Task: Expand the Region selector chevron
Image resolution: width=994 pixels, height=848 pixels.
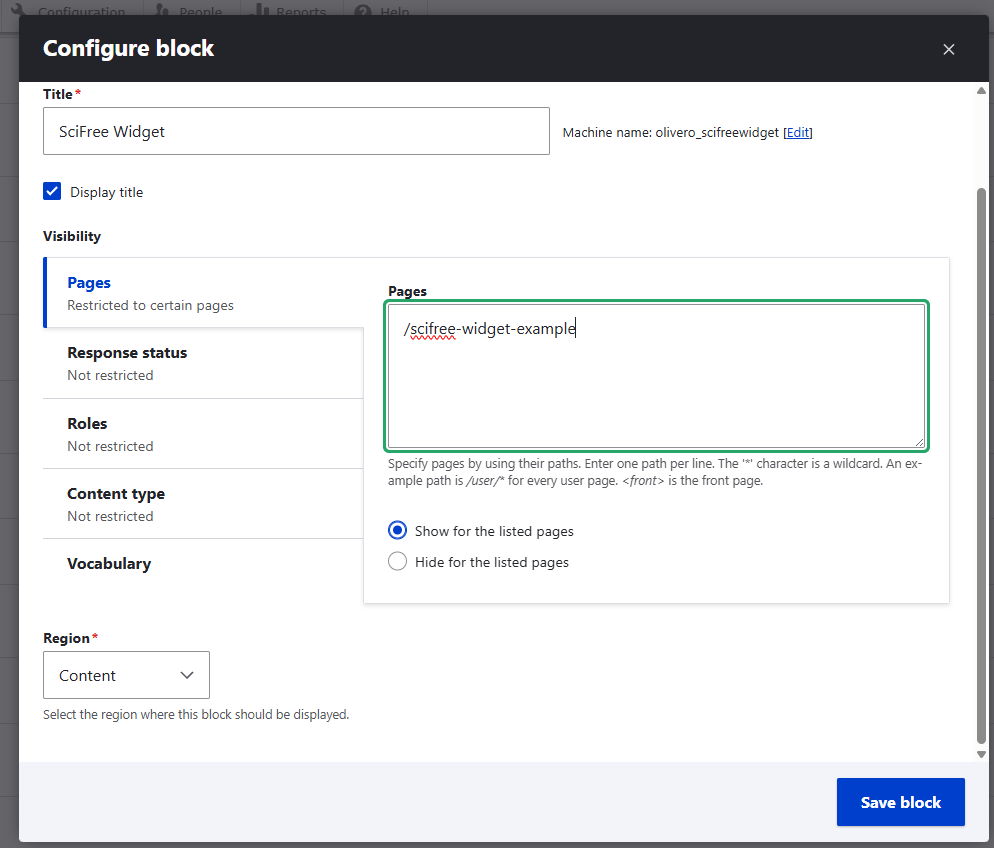Action: pyautogui.click(x=187, y=675)
